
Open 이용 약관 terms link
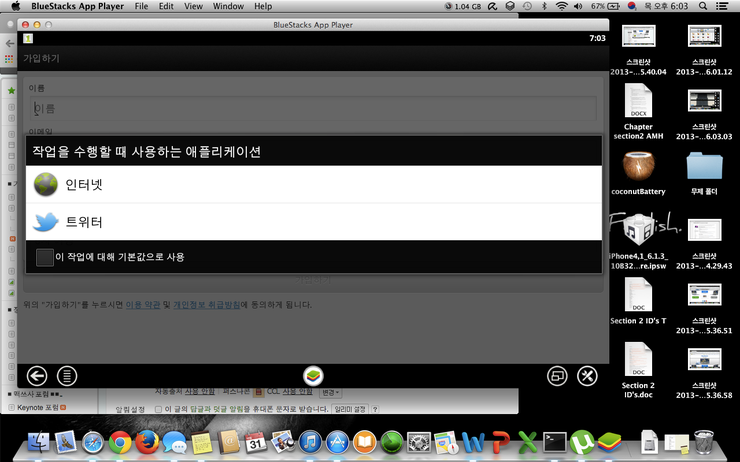click(143, 305)
